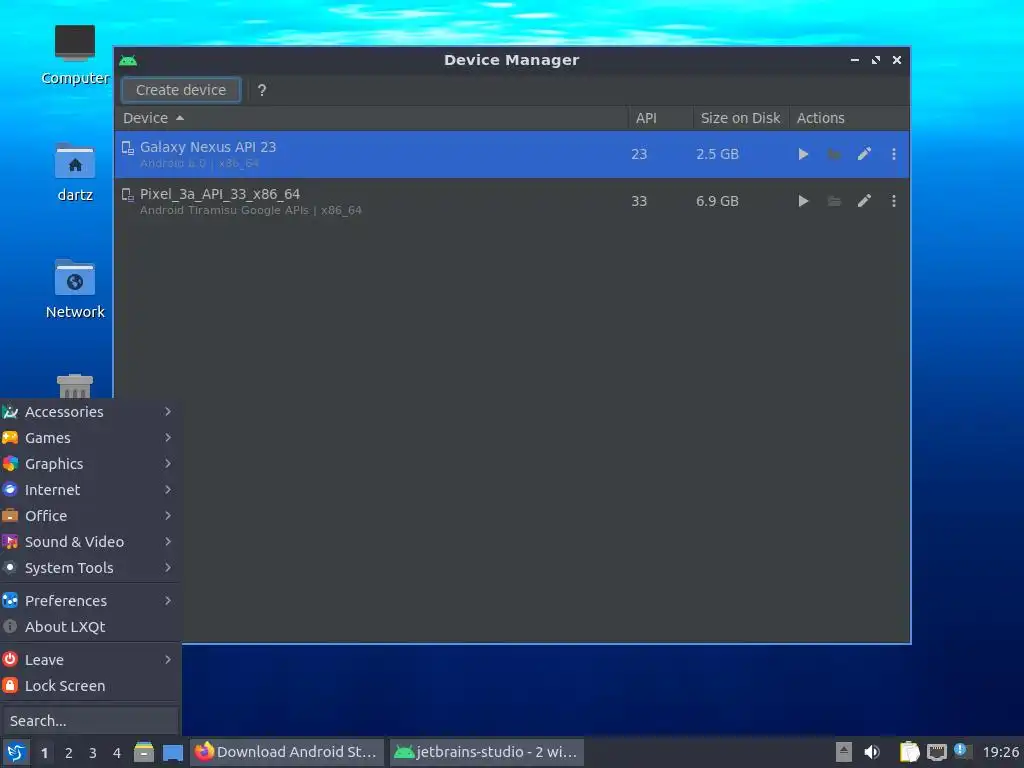Screen dimensions: 1024x768
Task: Click the 2.5 GB size value
Action: 717,154
